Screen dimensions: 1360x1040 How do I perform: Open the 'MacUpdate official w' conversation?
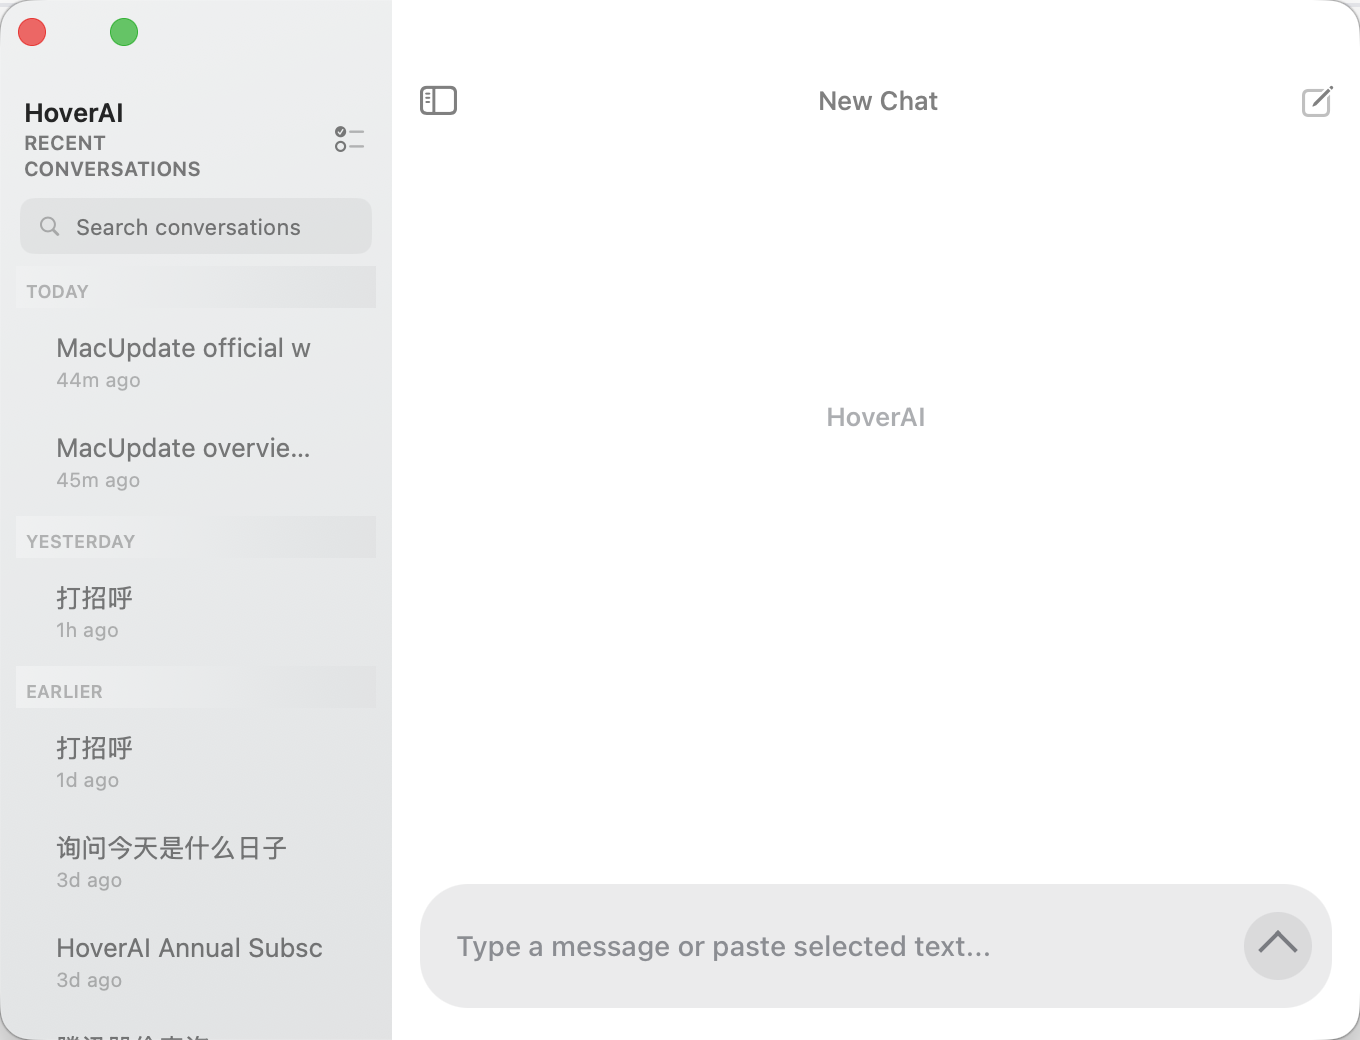196,362
